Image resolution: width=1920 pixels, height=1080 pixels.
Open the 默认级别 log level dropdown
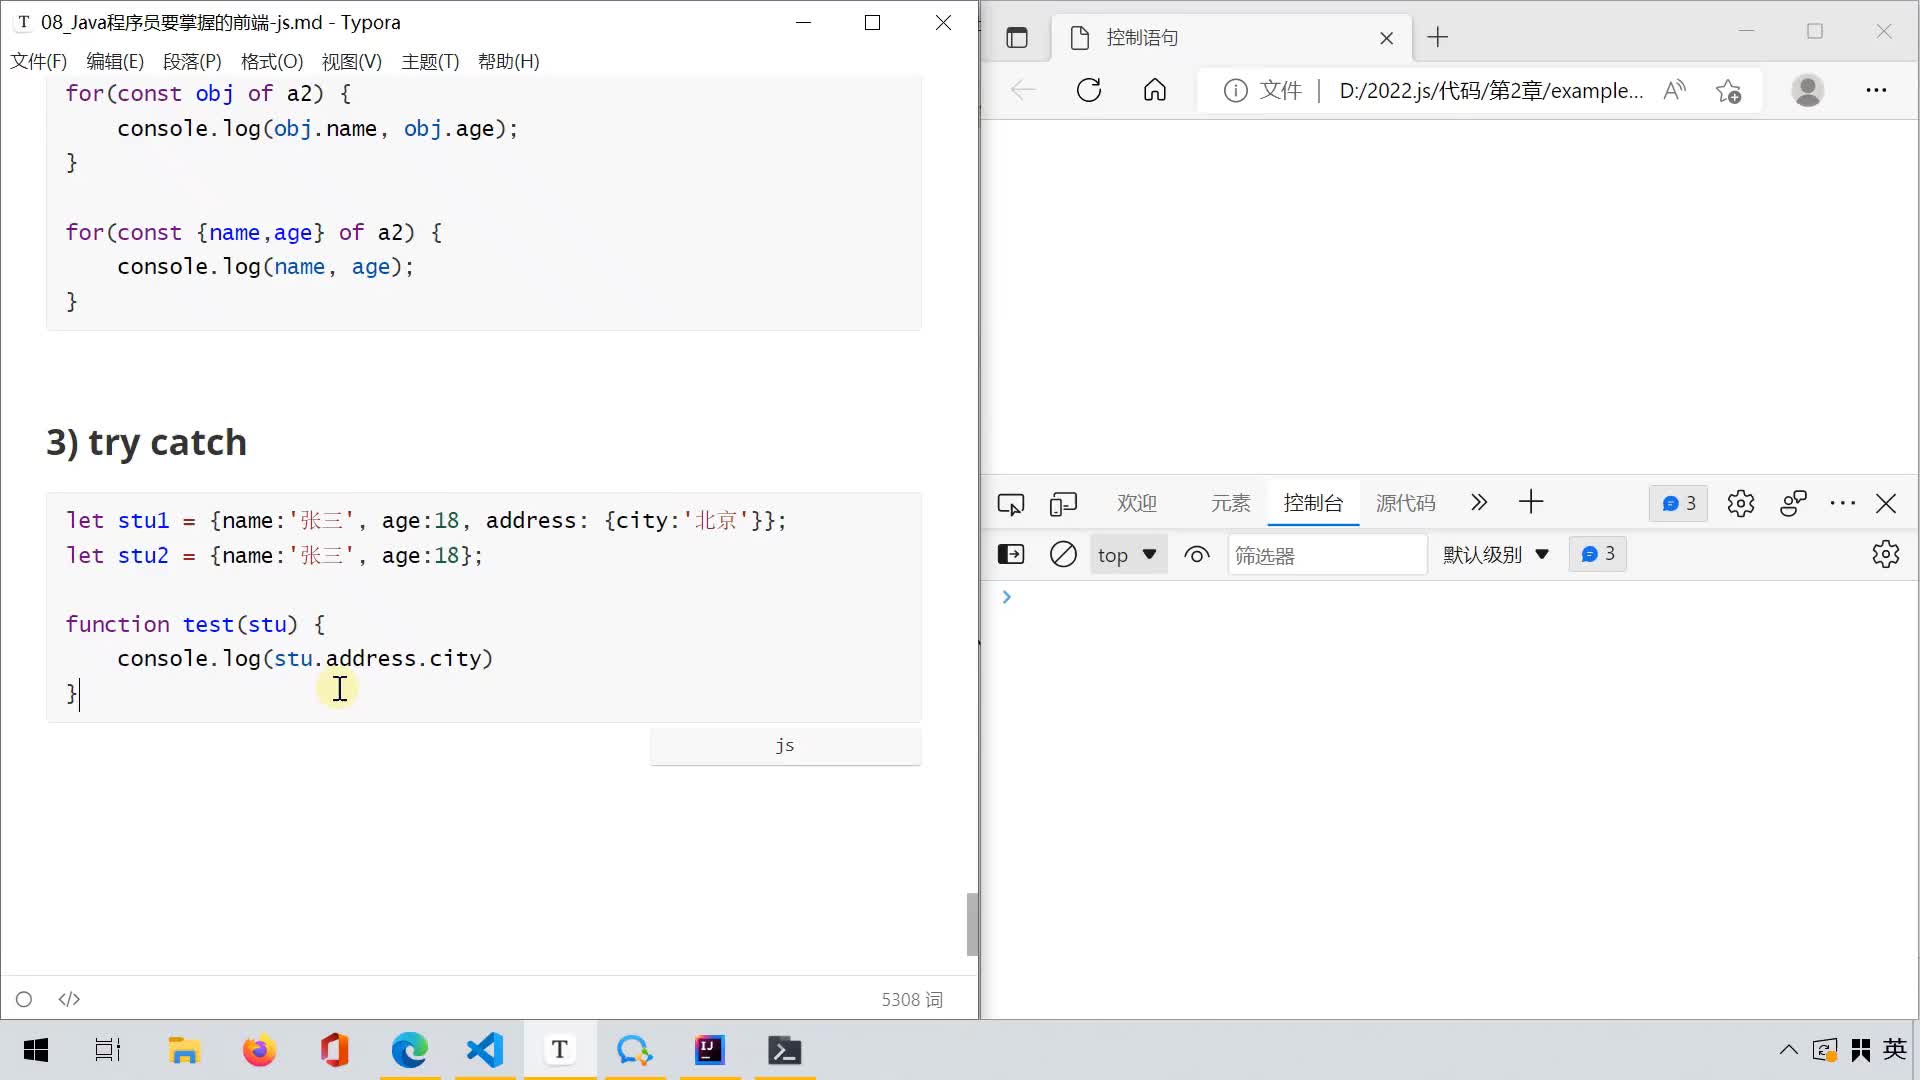1496,555
